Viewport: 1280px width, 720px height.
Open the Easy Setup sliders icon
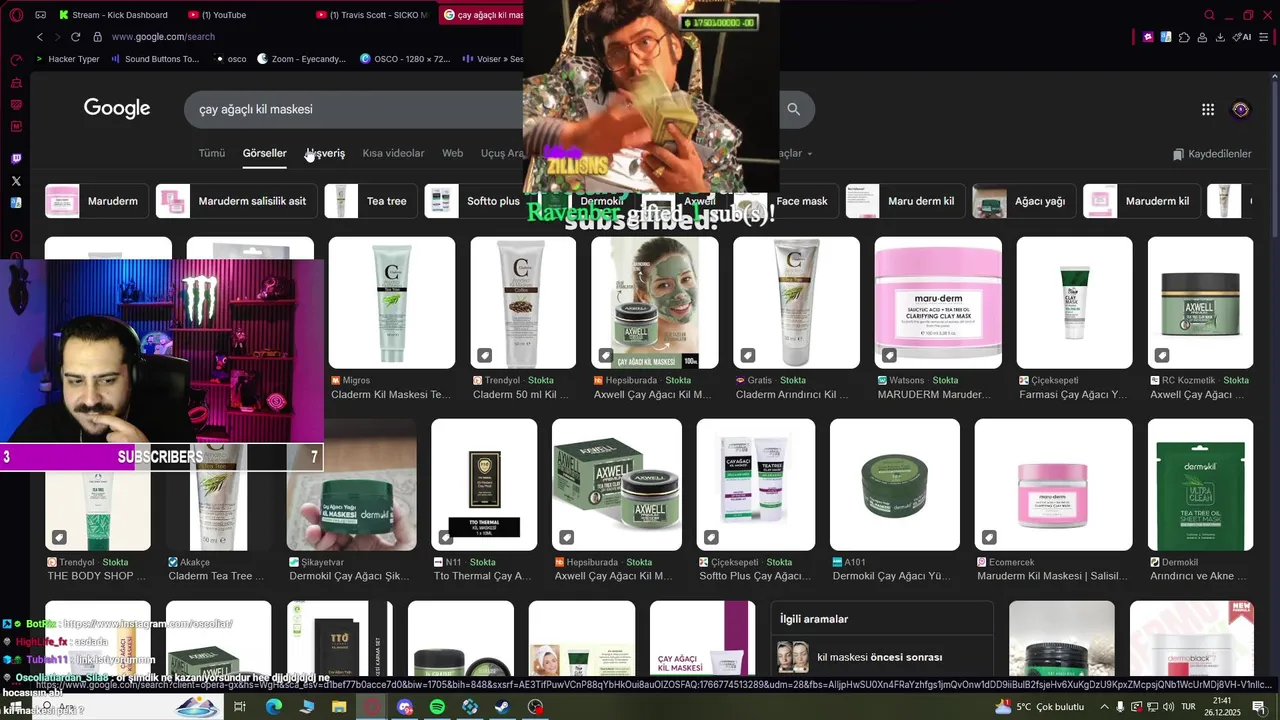tap(1265, 37)
